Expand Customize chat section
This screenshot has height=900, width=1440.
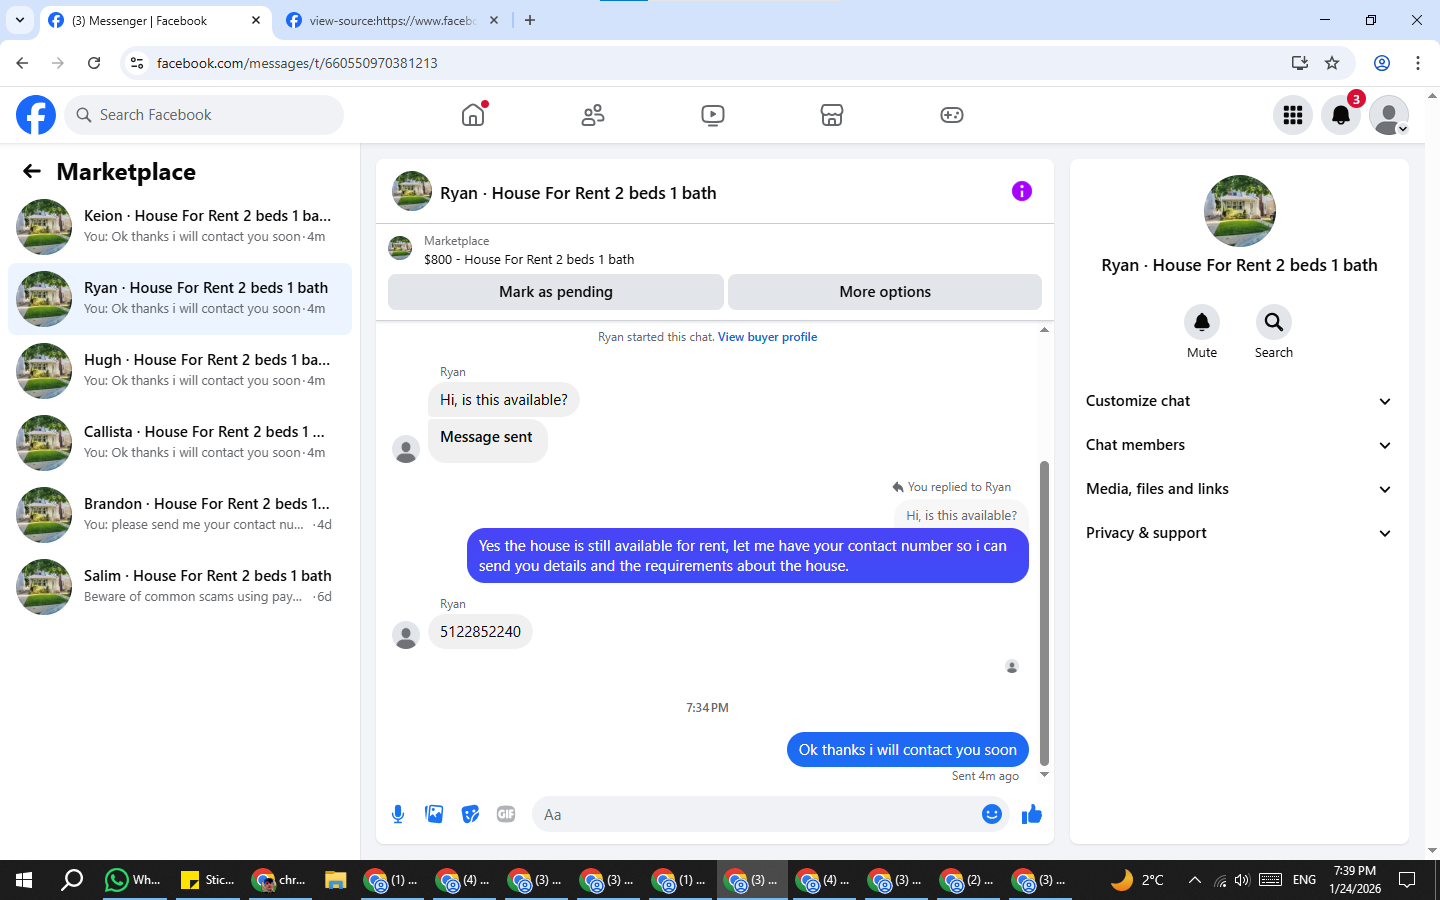click(1239, 401)
